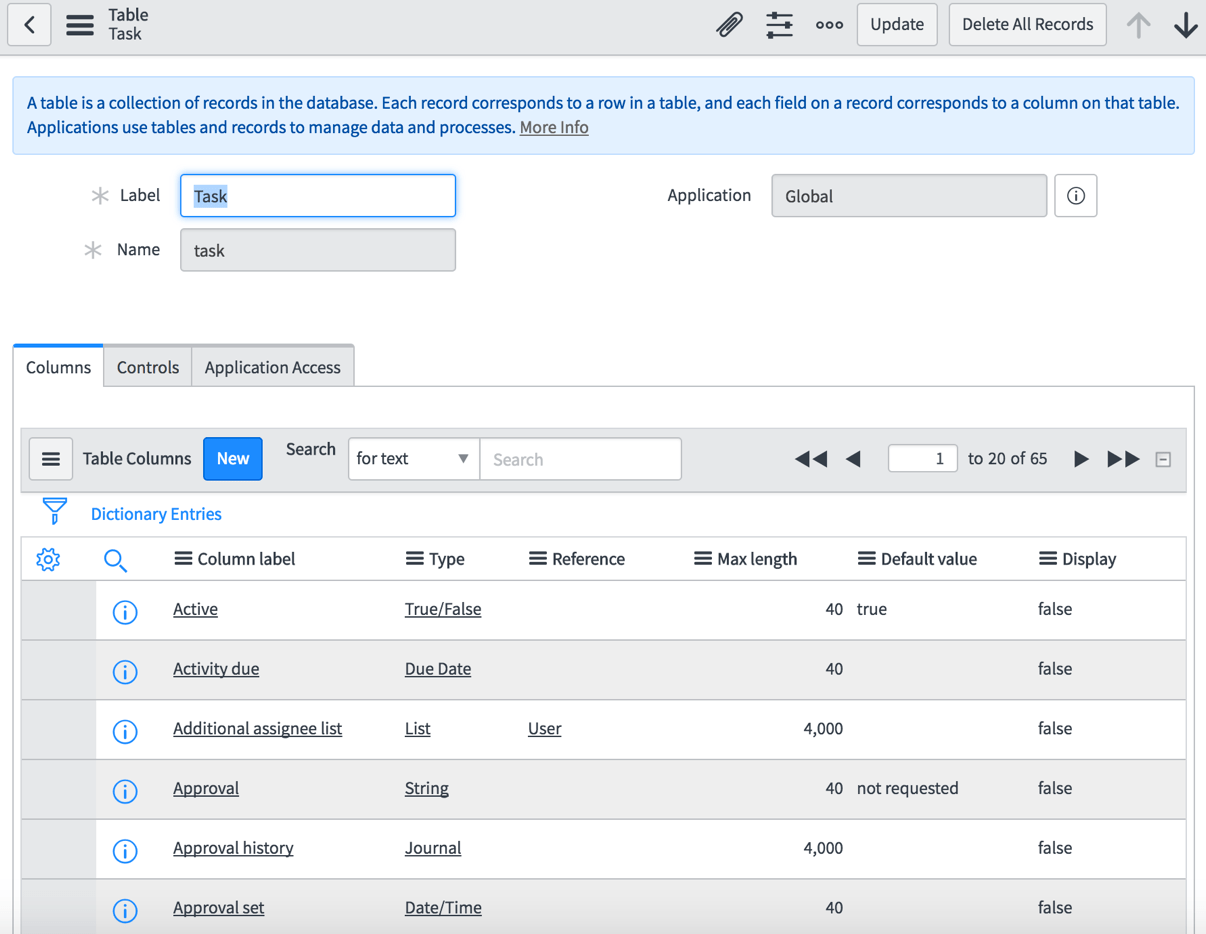Focus the Label text field

tap(318, 196)
